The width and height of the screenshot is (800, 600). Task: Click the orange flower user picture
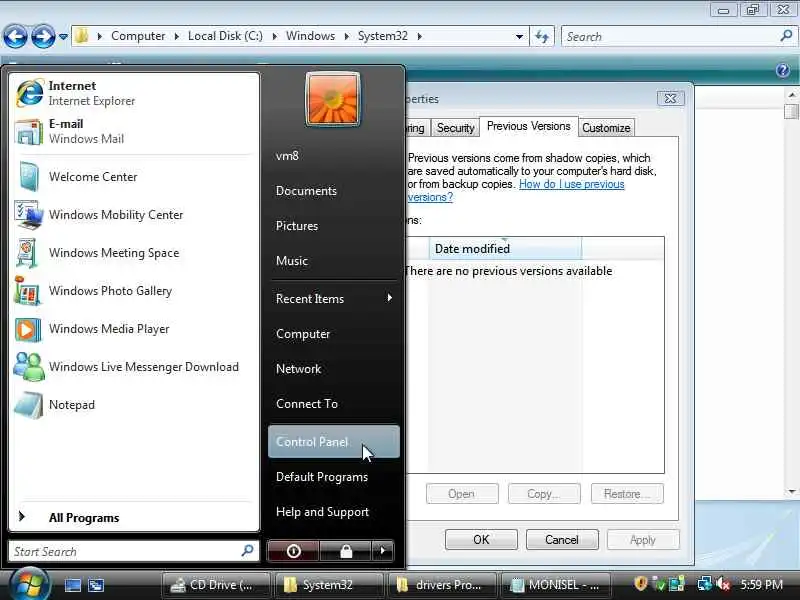(x=333, y=99)
